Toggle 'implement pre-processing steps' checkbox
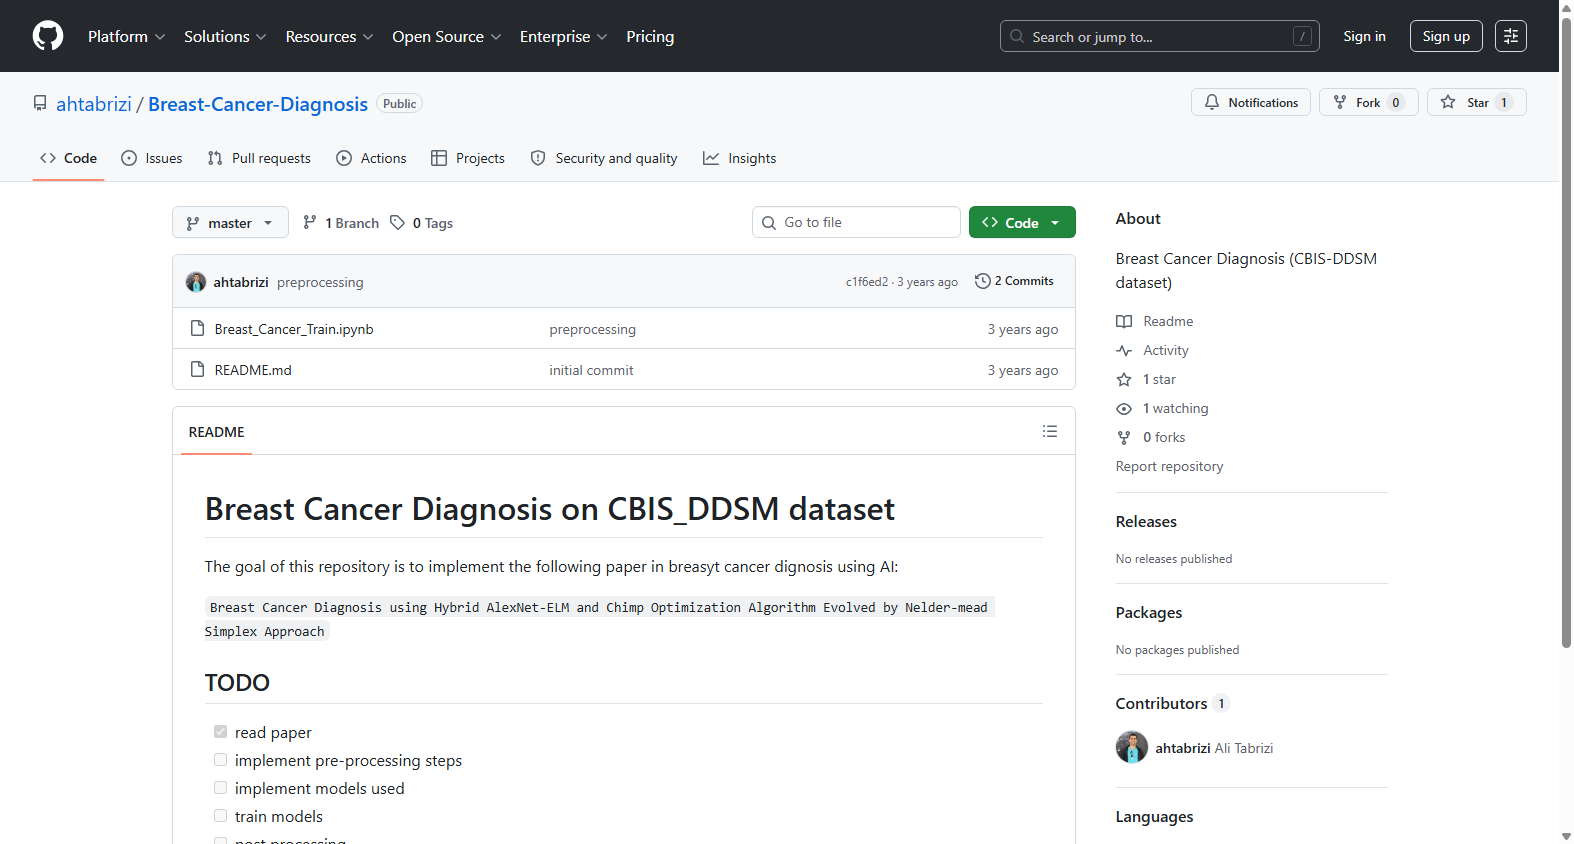The image size is (1574, 844). tap(220, 760)
